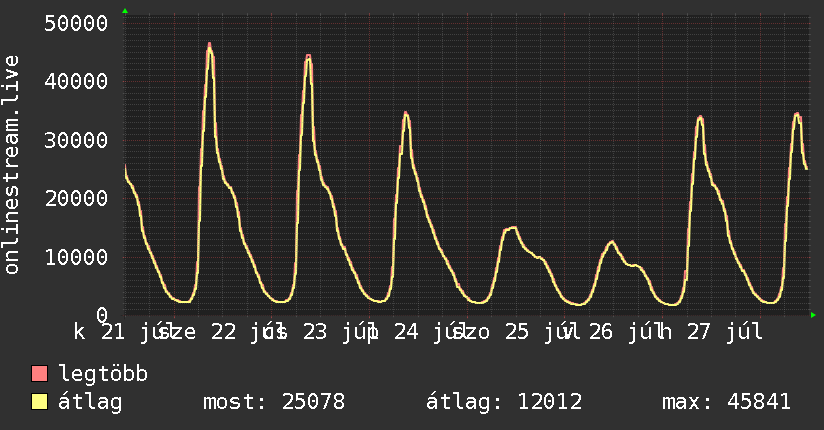This screenshot has width=824, height=430.
Task: Click the 27 júl date label
Action: pyautogui.click(x=725, y=332)
